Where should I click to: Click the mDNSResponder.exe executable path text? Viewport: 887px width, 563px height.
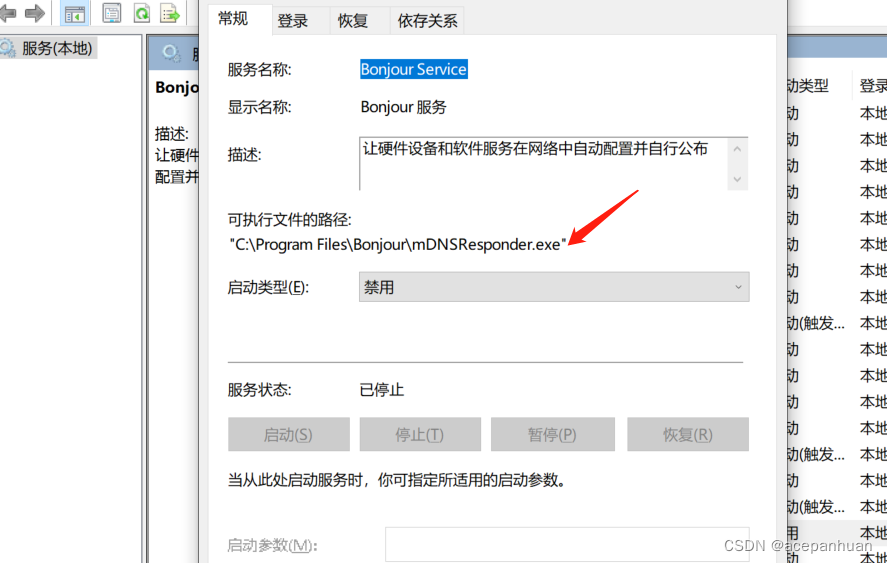(398, 244)
